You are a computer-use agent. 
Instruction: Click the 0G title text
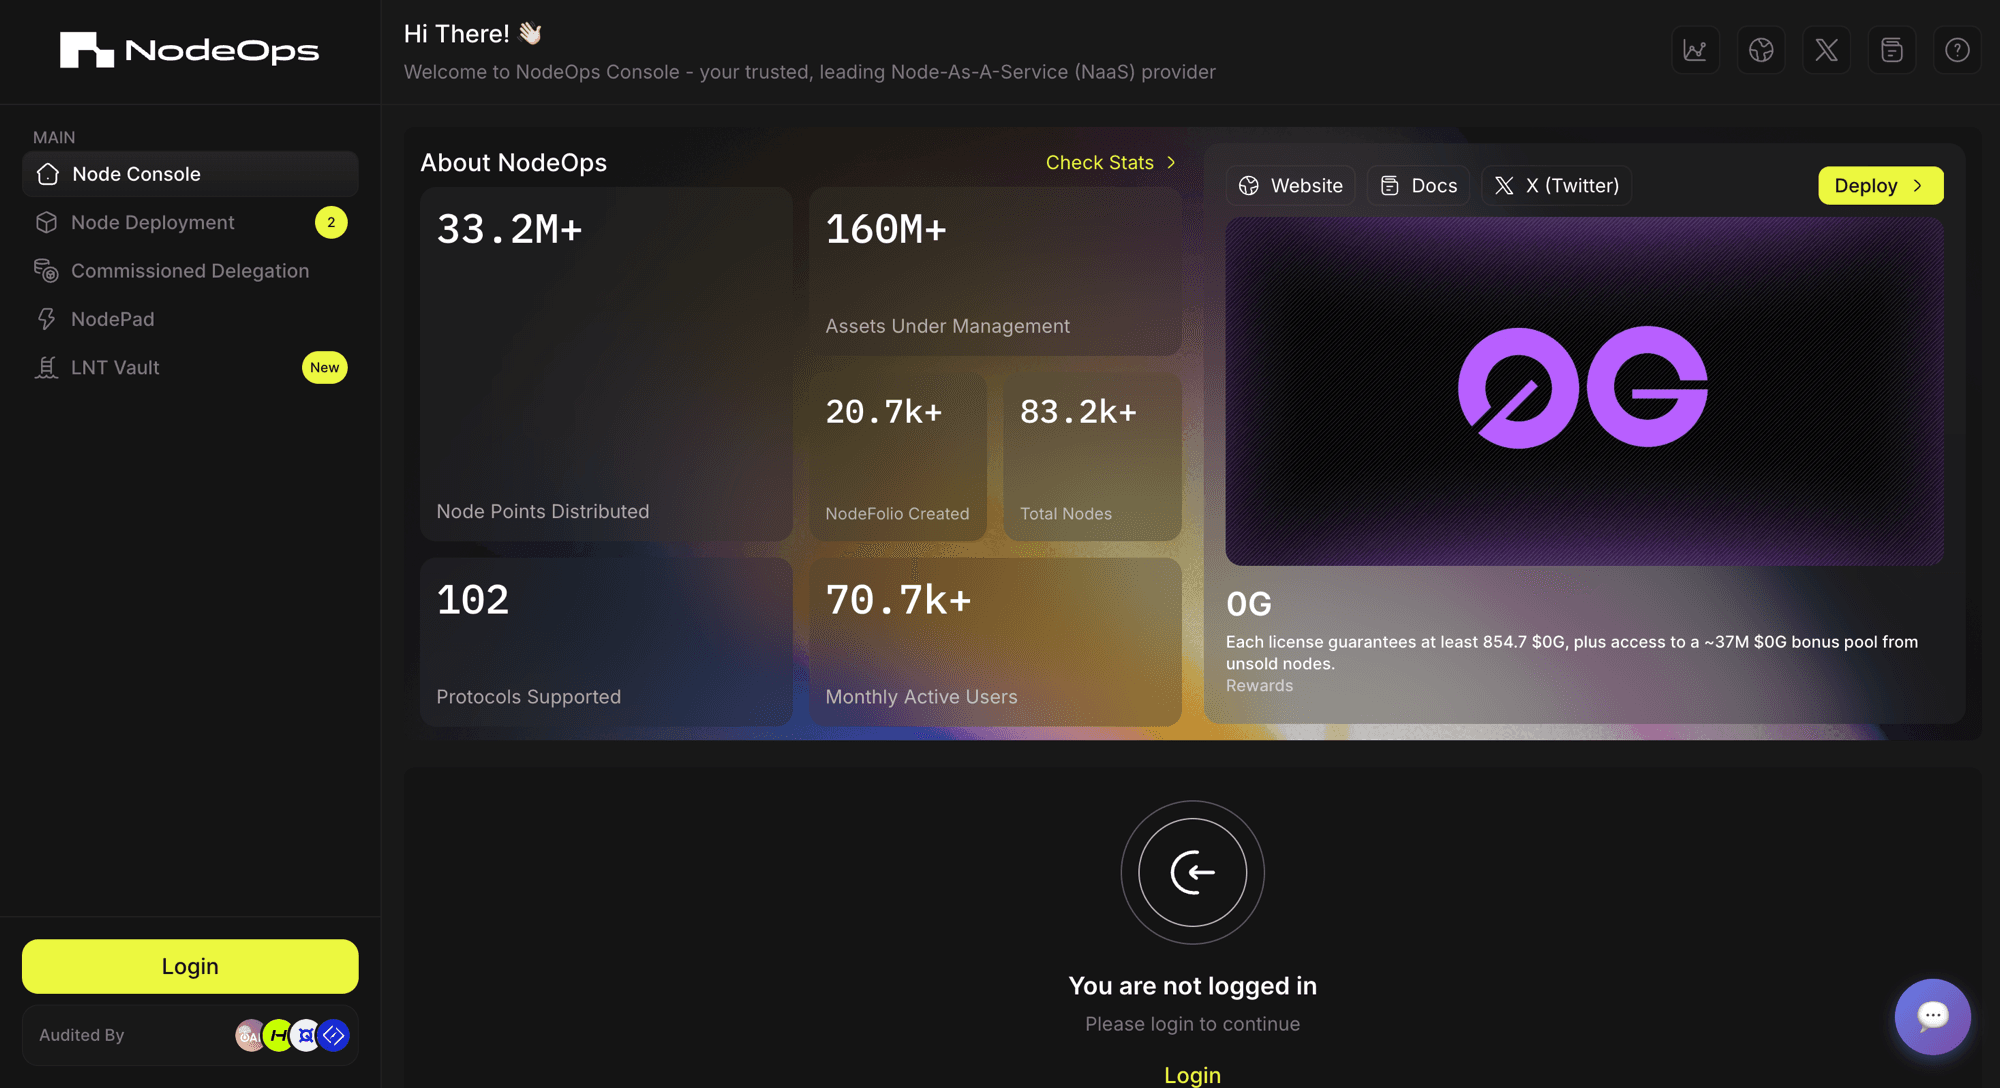[x=1248, y=604]
